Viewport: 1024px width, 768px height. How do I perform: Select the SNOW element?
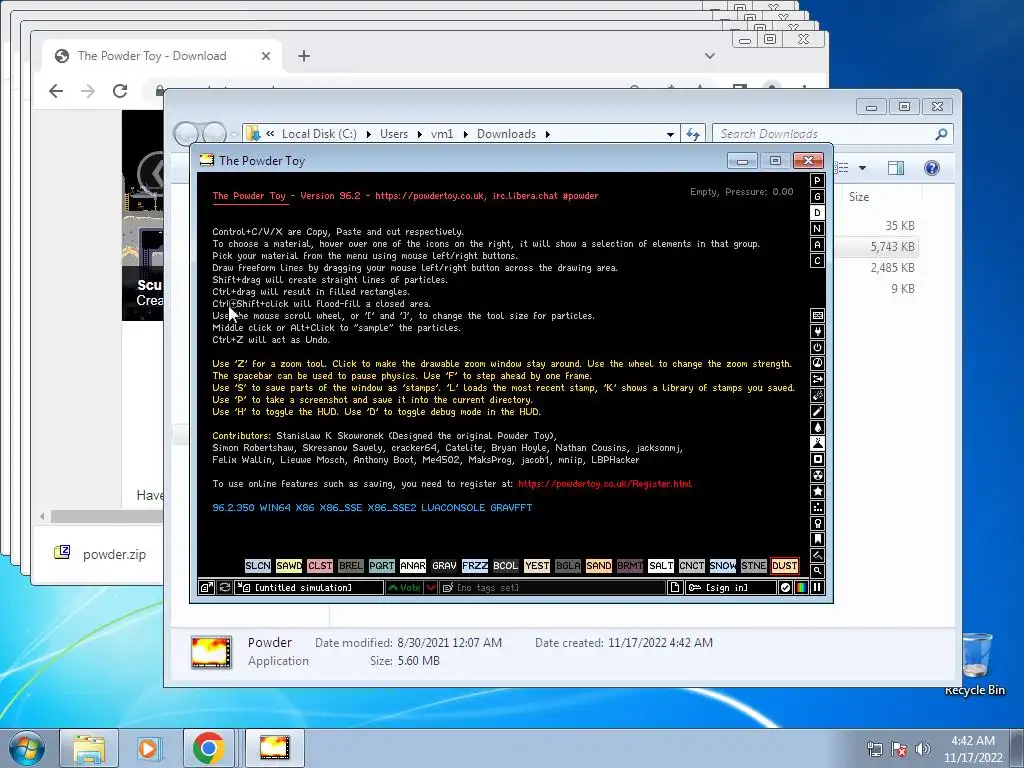[722, 566]
